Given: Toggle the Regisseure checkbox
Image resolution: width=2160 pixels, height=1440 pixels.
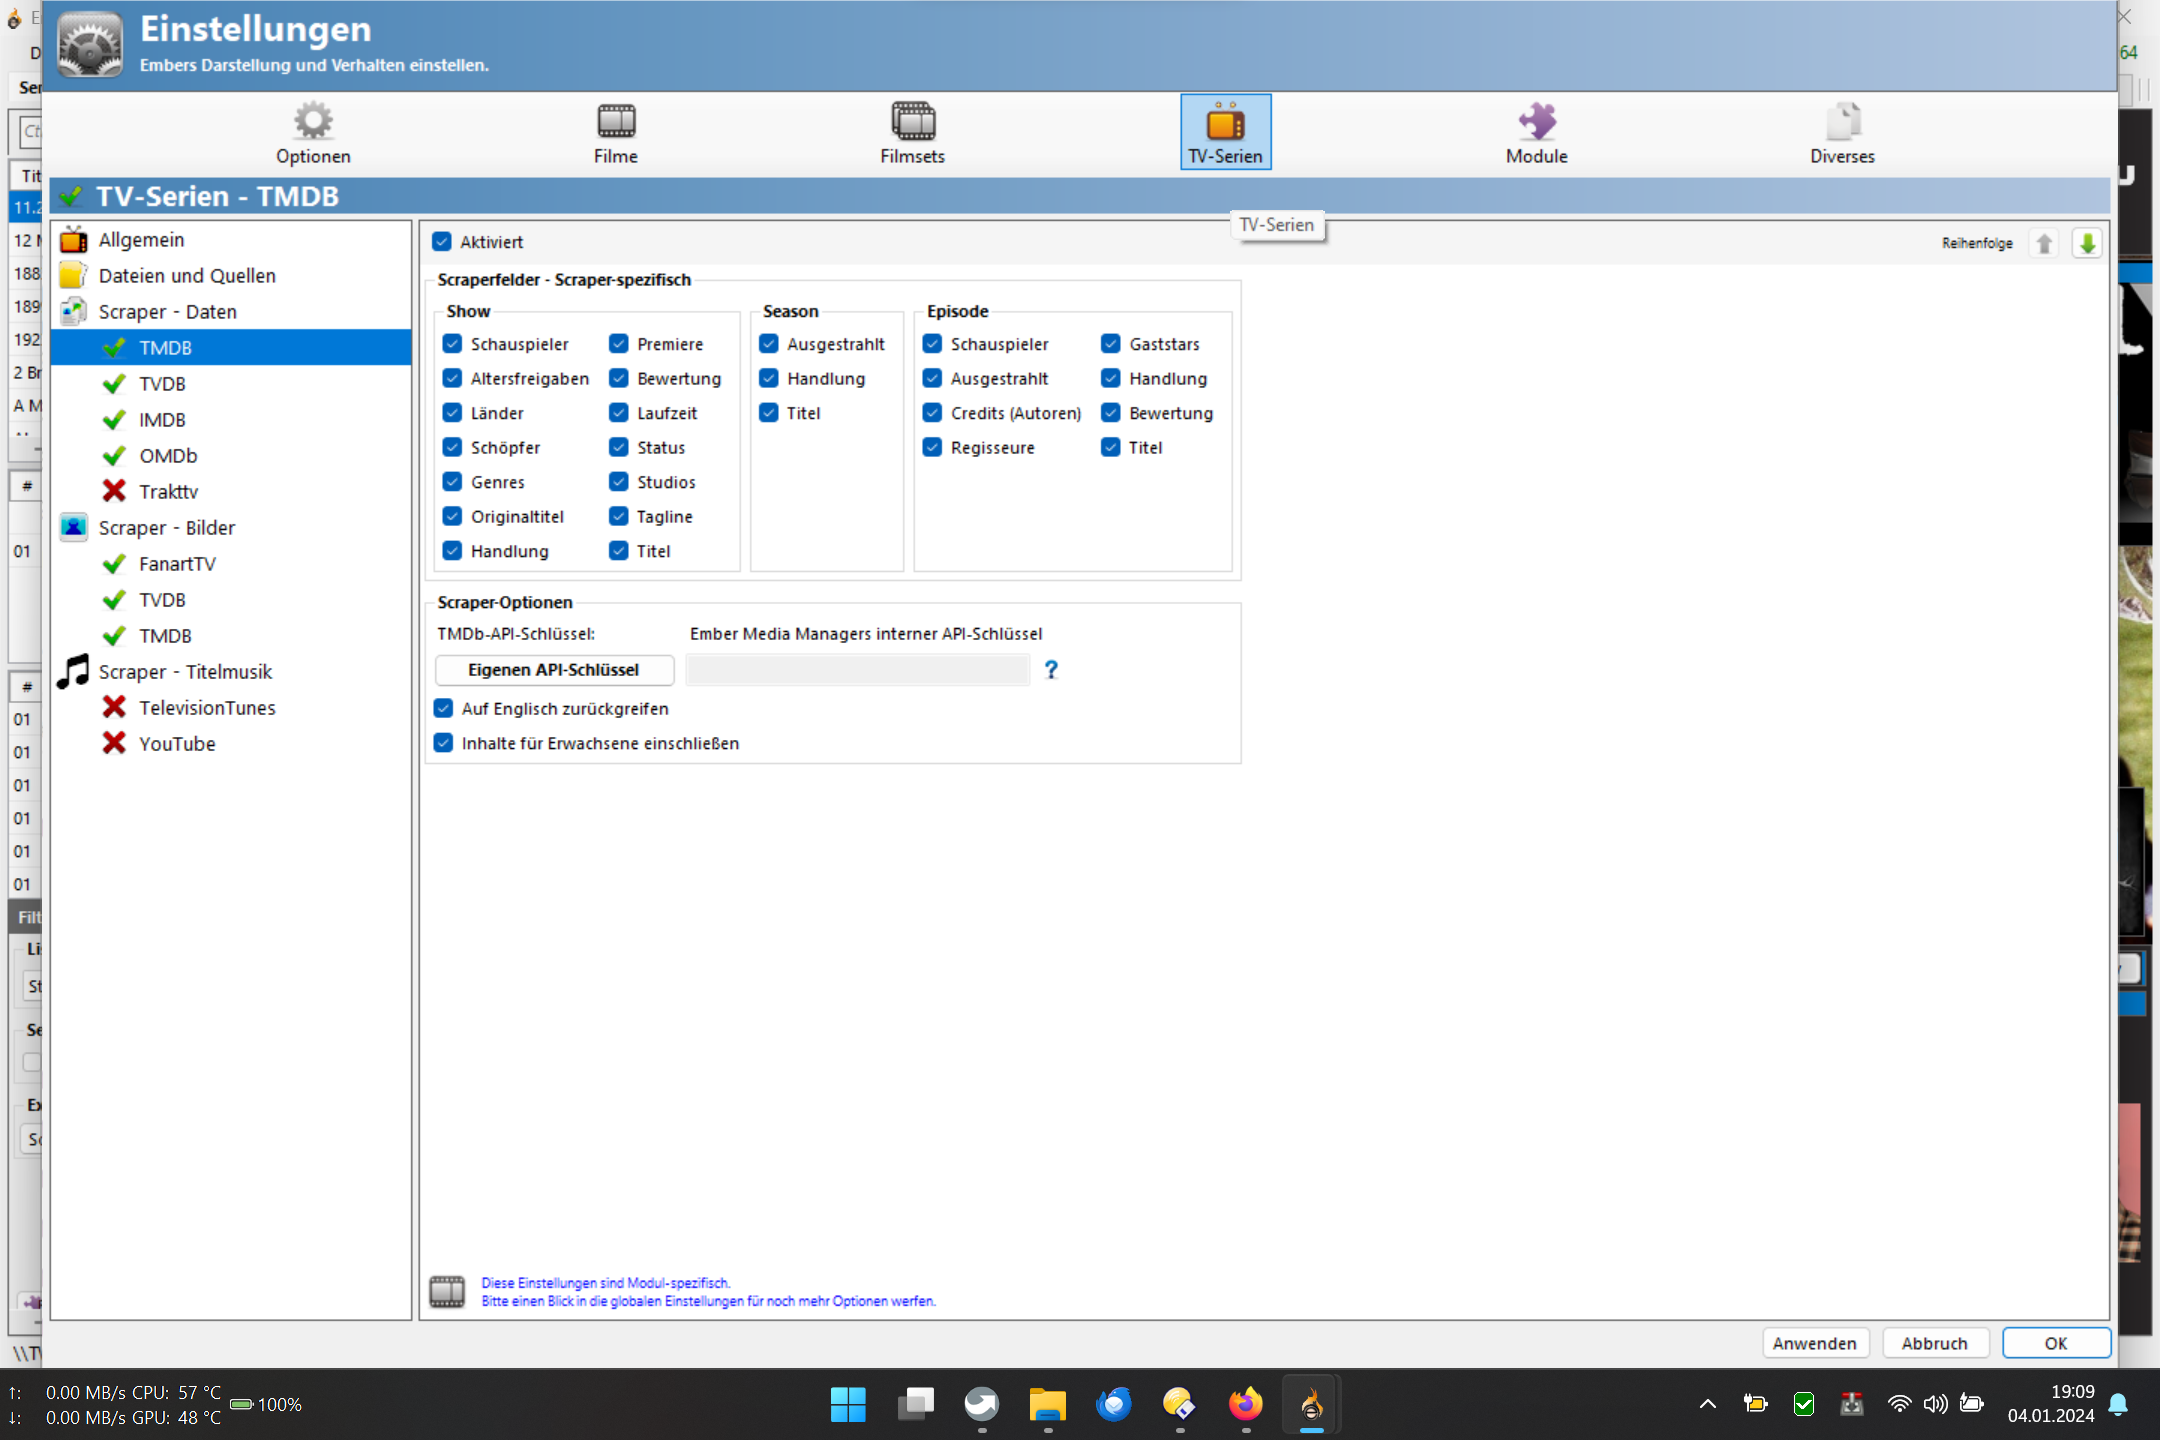Looking at the screenshot, I should click(x=933, y=447).
